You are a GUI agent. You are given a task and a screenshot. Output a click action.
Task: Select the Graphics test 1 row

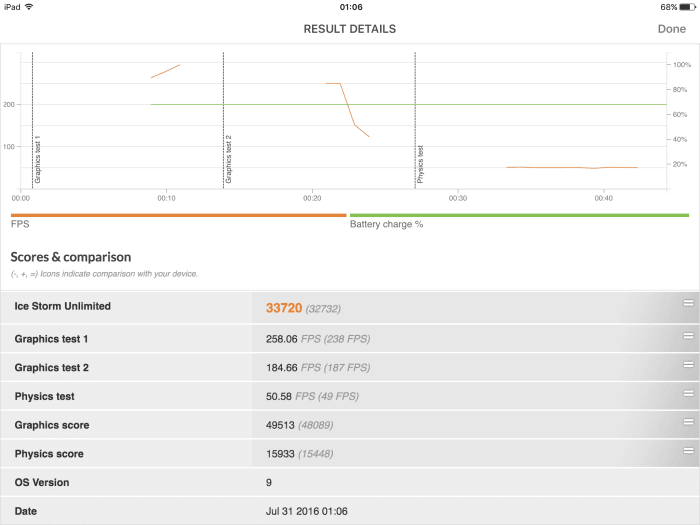[350, 339]
